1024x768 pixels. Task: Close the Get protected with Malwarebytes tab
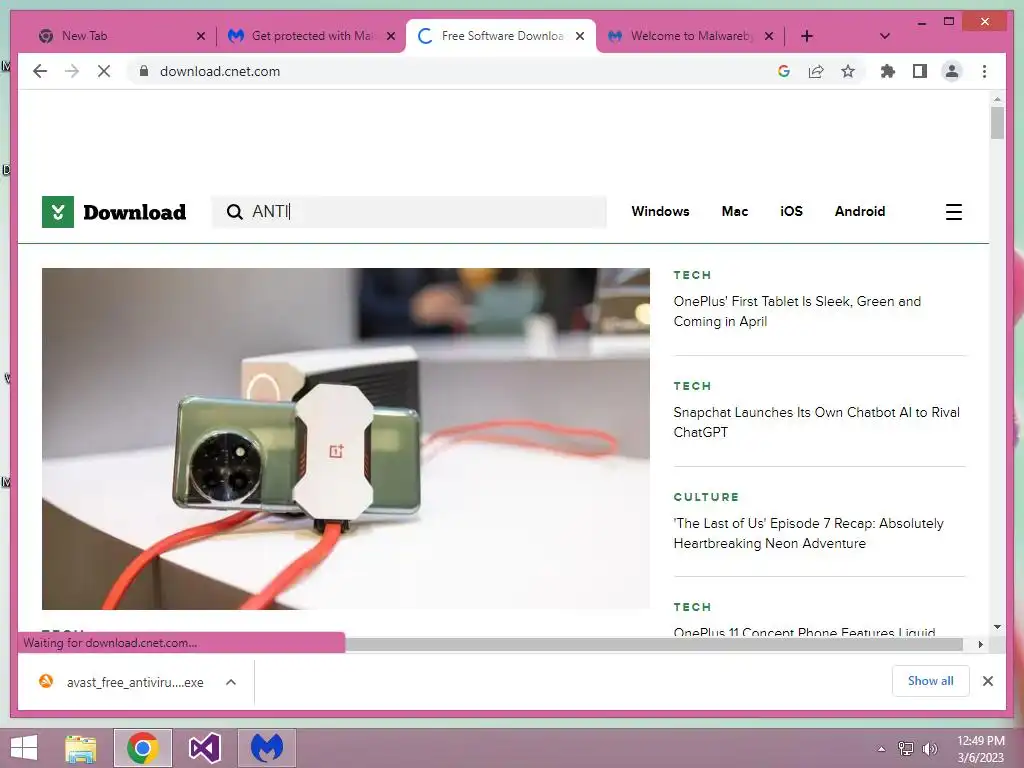click(391, 36)
